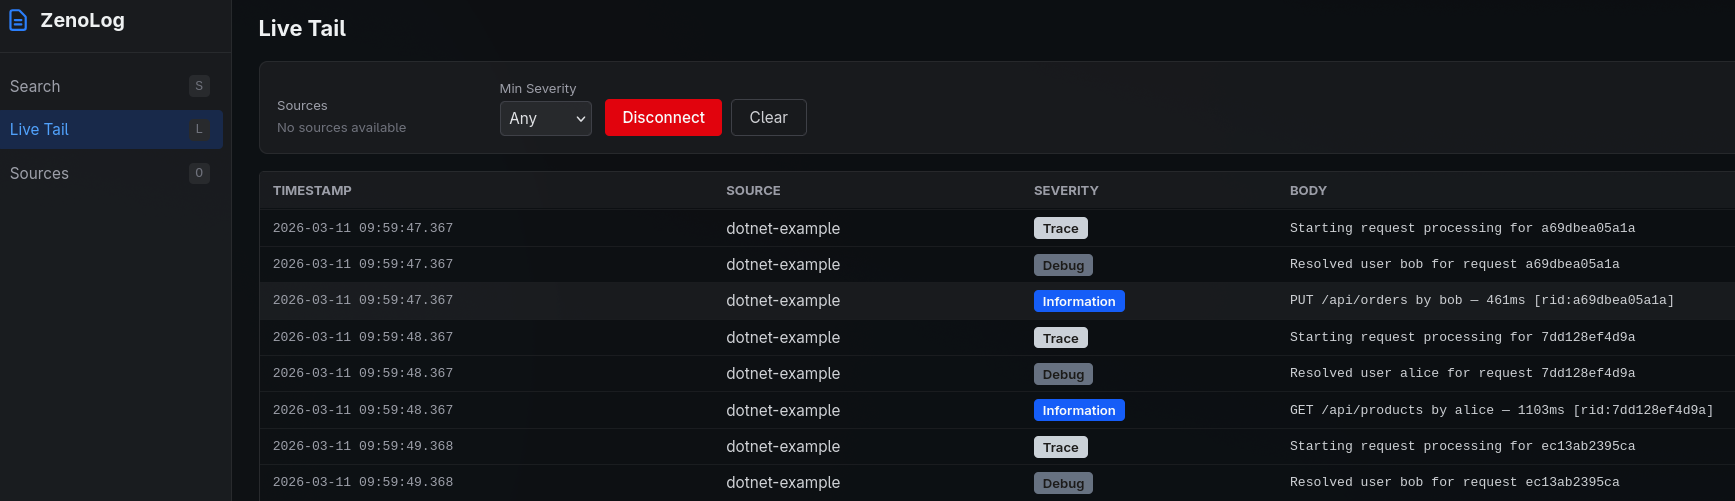Viewport: 1735px width, 501px height.
Task: Click the S shortcut badge beside Search
Action: tap(199, 86)
